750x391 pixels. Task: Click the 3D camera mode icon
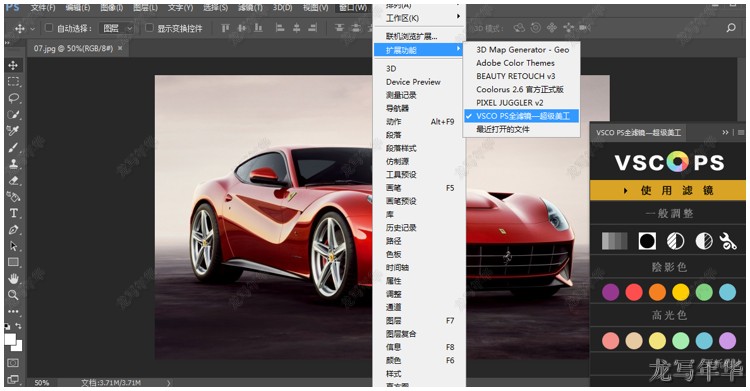[x=585, y=28]
